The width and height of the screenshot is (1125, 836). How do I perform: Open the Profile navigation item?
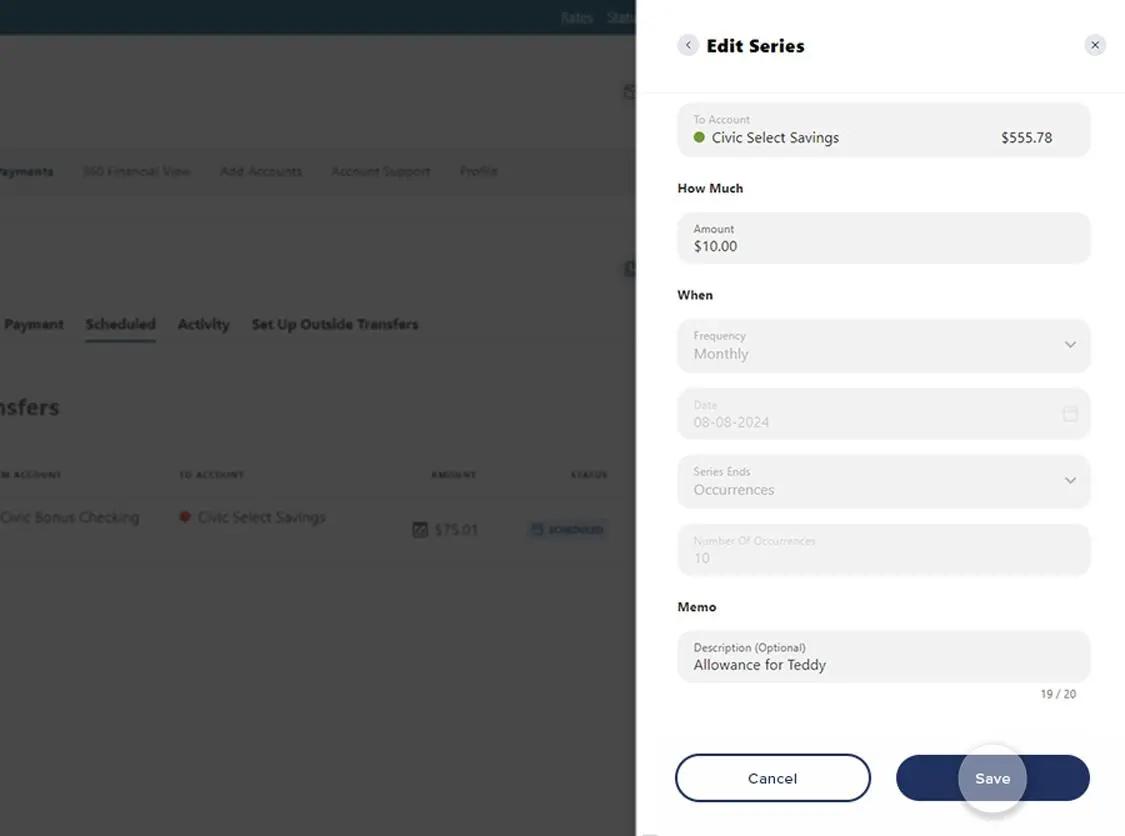tap(478, 171)
